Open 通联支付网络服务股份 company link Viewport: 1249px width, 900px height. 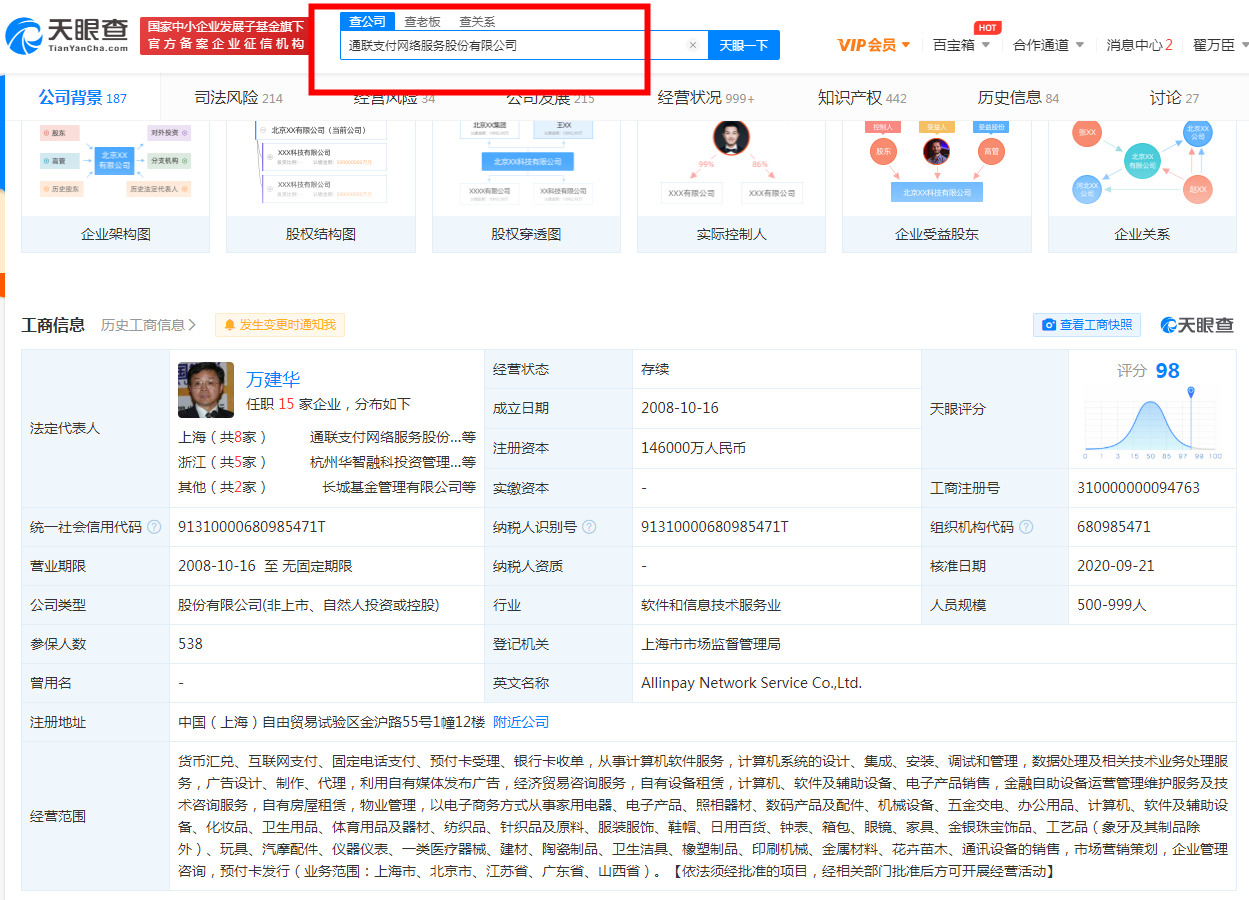pyautogui.click(x=392, y=437)
